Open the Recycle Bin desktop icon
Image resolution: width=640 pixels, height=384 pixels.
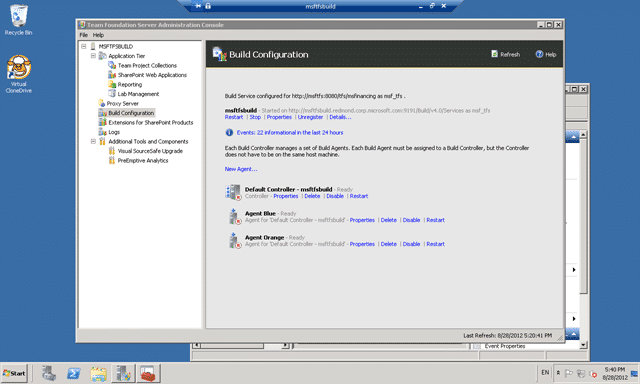tap(18, 20)
